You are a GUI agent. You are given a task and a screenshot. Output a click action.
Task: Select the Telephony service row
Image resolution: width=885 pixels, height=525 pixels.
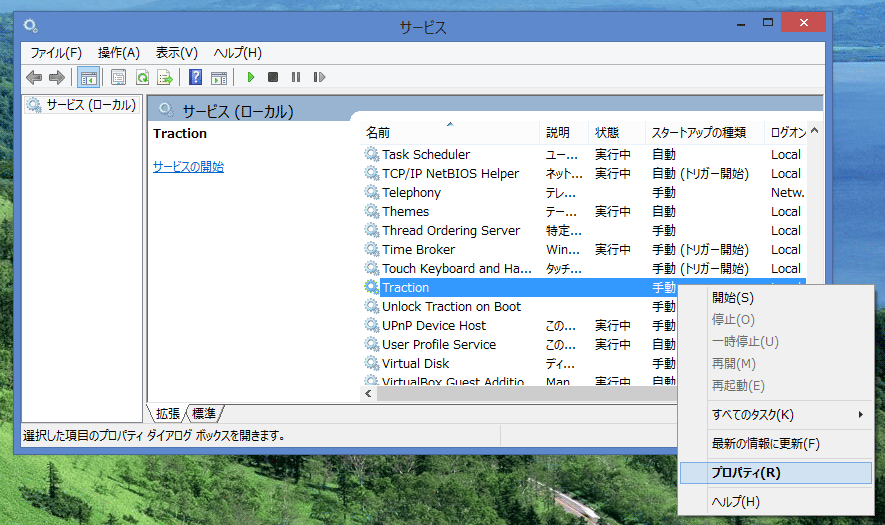(584, 192)
